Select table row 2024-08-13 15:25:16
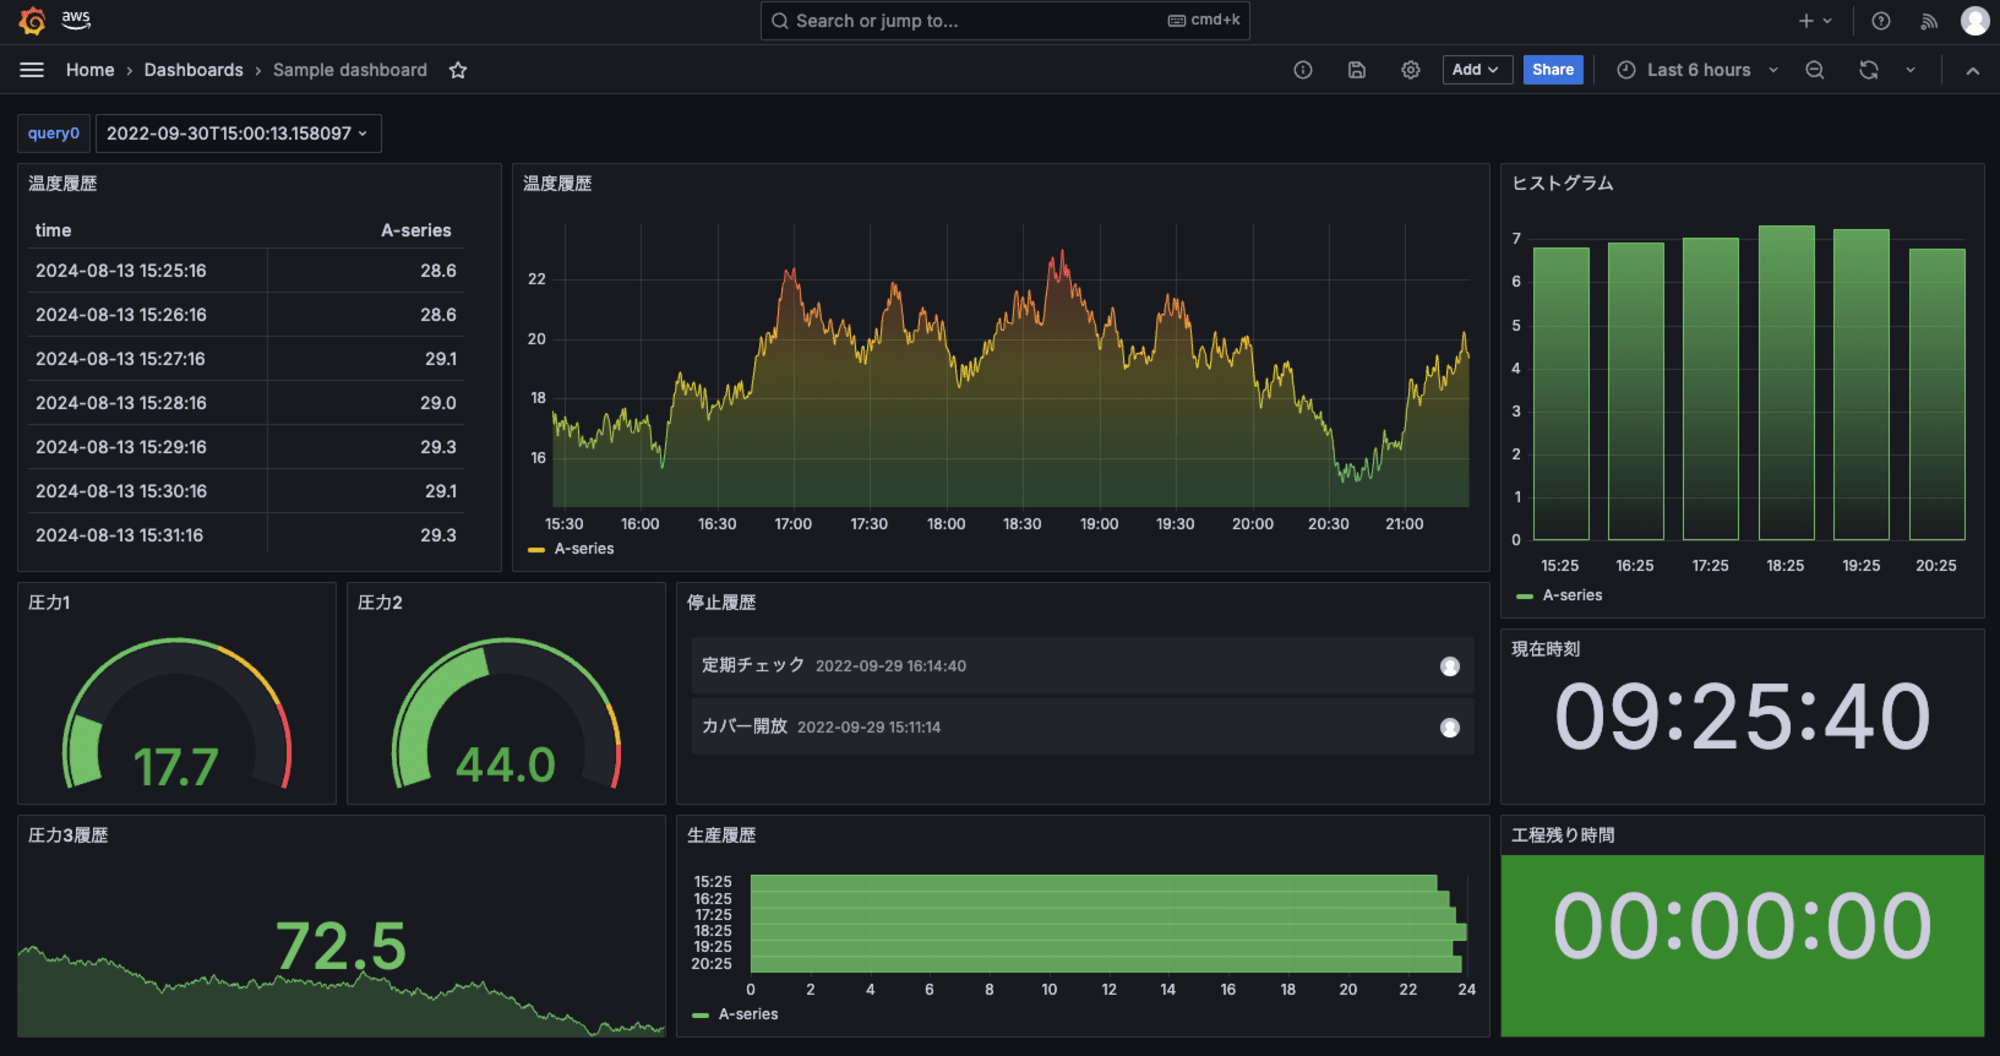This screenshot has height=1056, width=2000. pyautogui.click(x=246, y=271)
